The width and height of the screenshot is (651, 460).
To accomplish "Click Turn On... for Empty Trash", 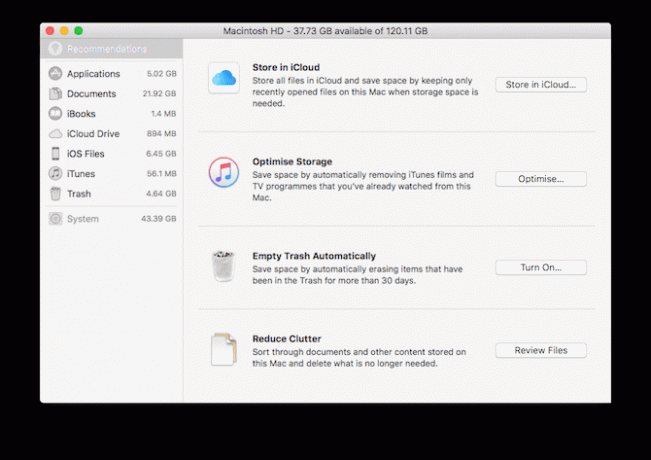I will coord(541,267).
